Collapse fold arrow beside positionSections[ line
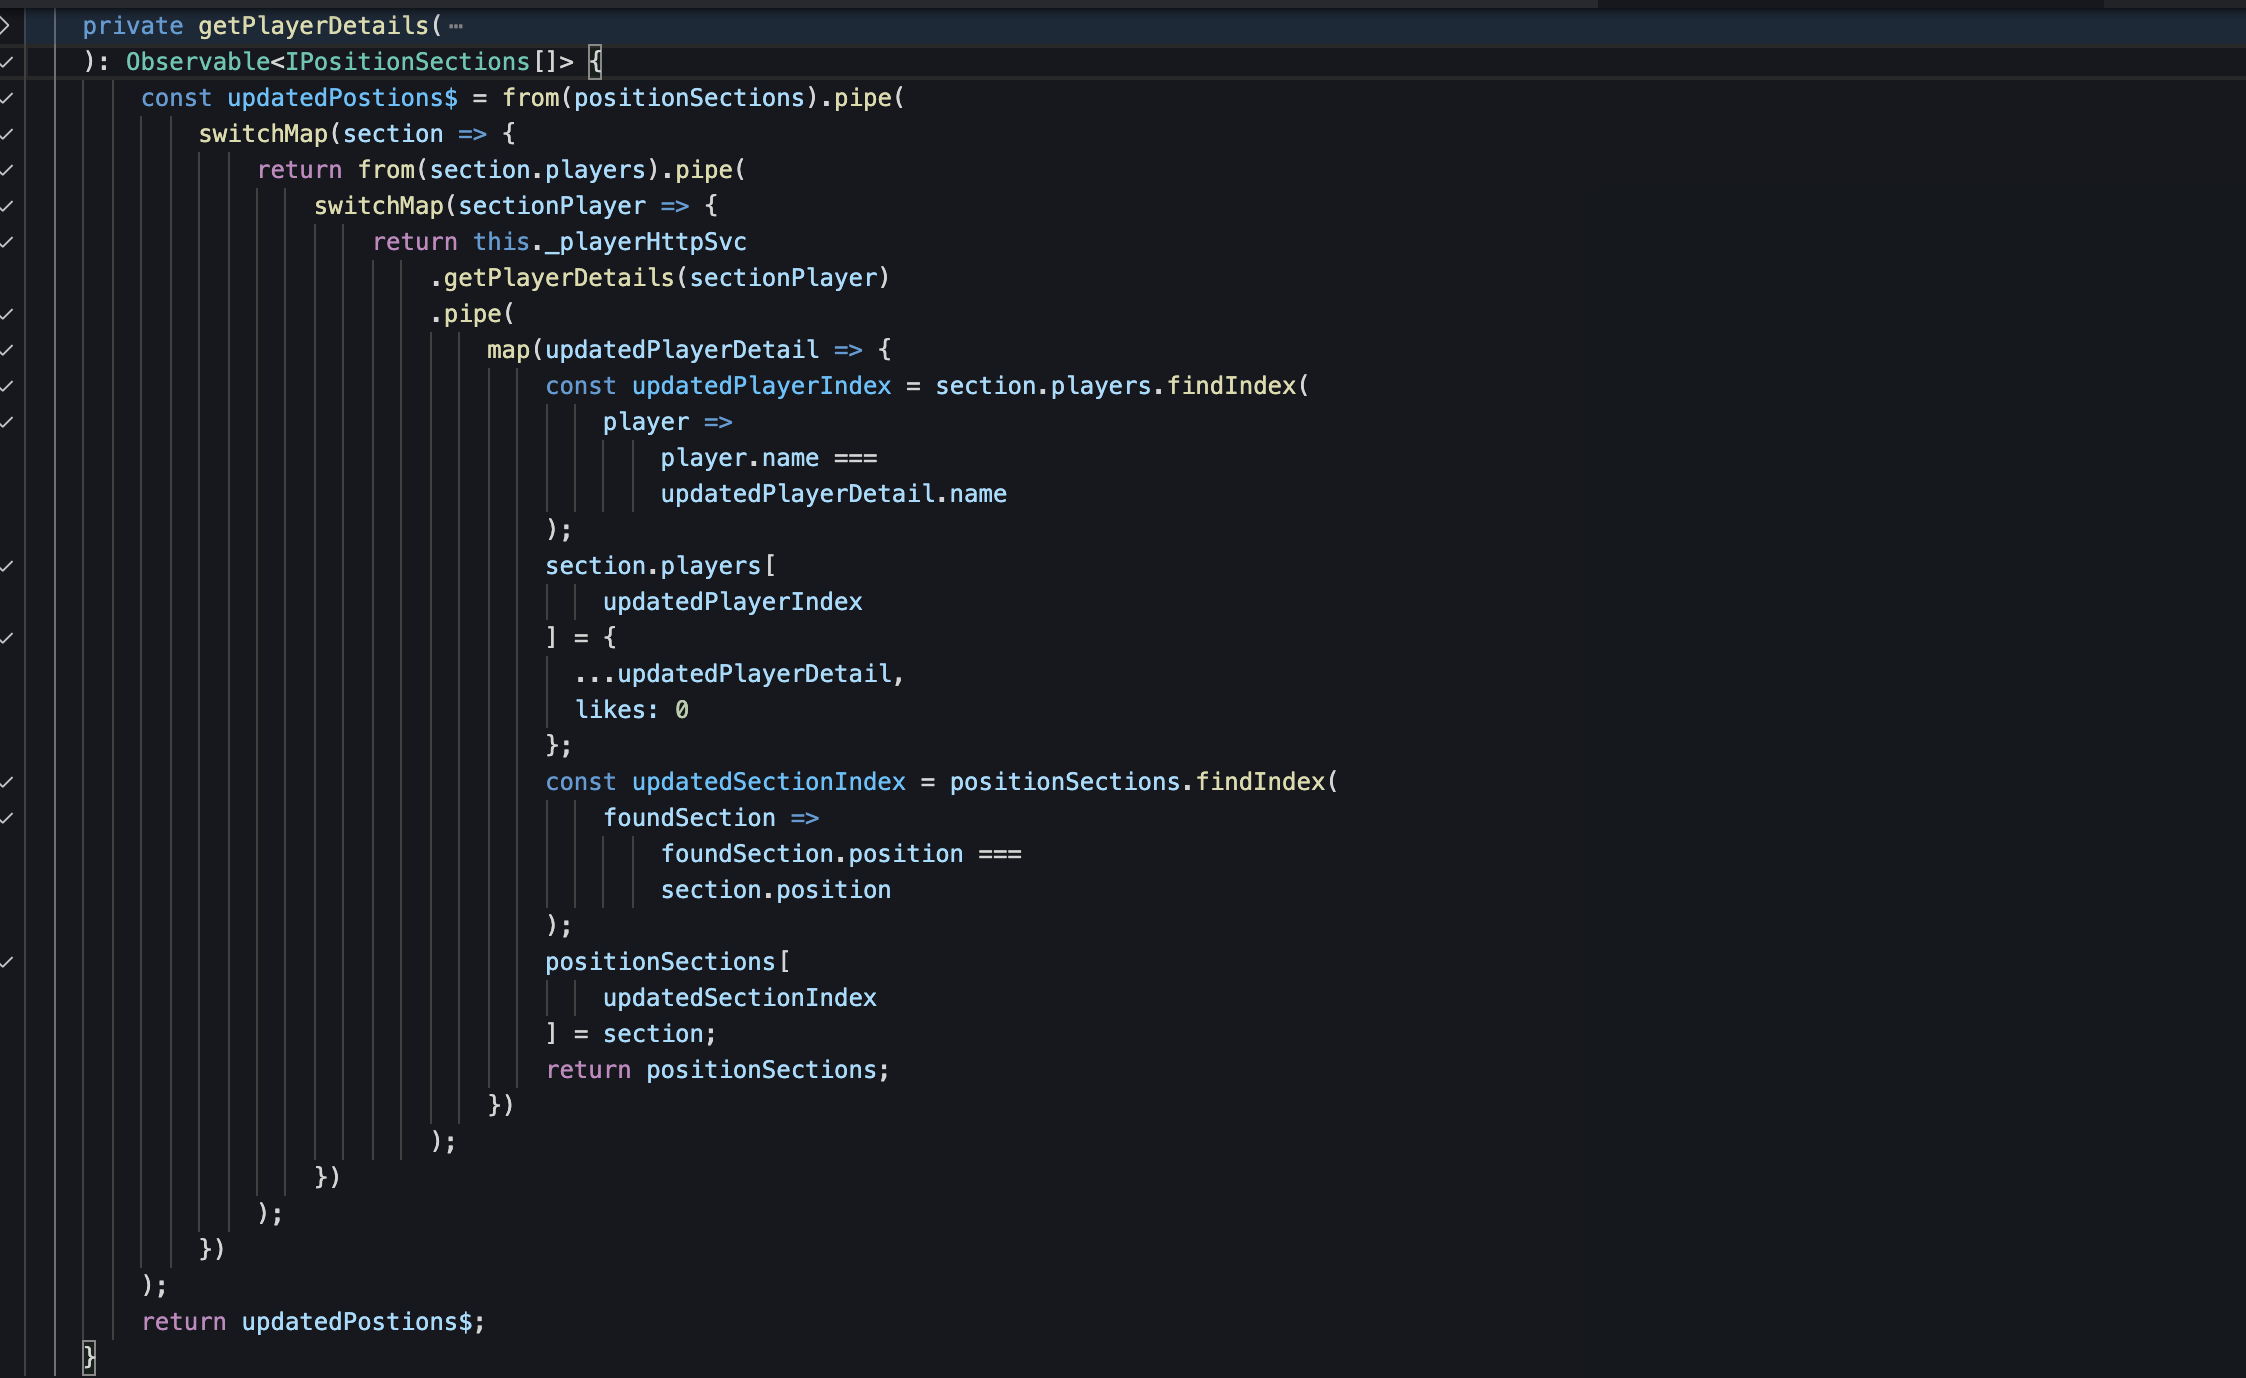2246x1378 pixels. tap(6, 962)
